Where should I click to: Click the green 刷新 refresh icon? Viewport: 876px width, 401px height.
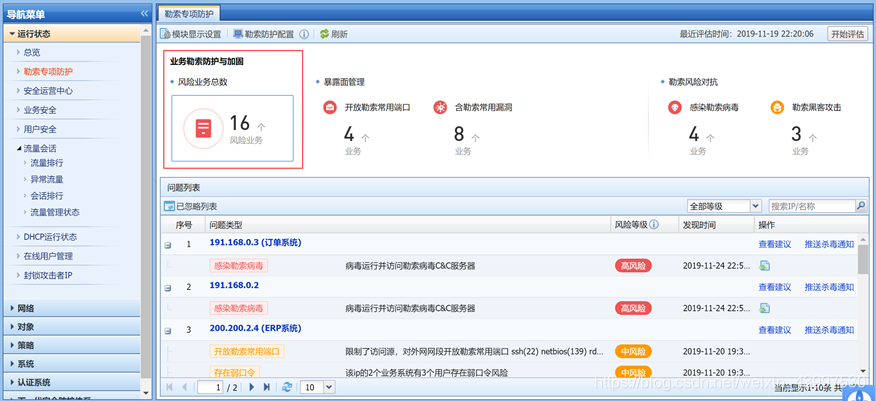(x=324, y=34)
